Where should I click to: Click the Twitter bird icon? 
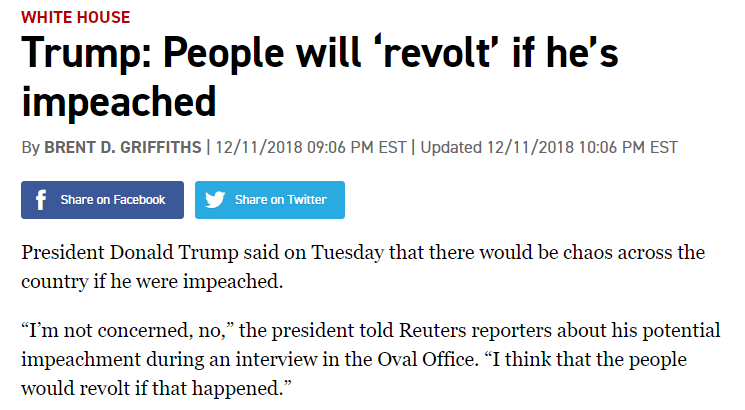click(x=214, y=200)
